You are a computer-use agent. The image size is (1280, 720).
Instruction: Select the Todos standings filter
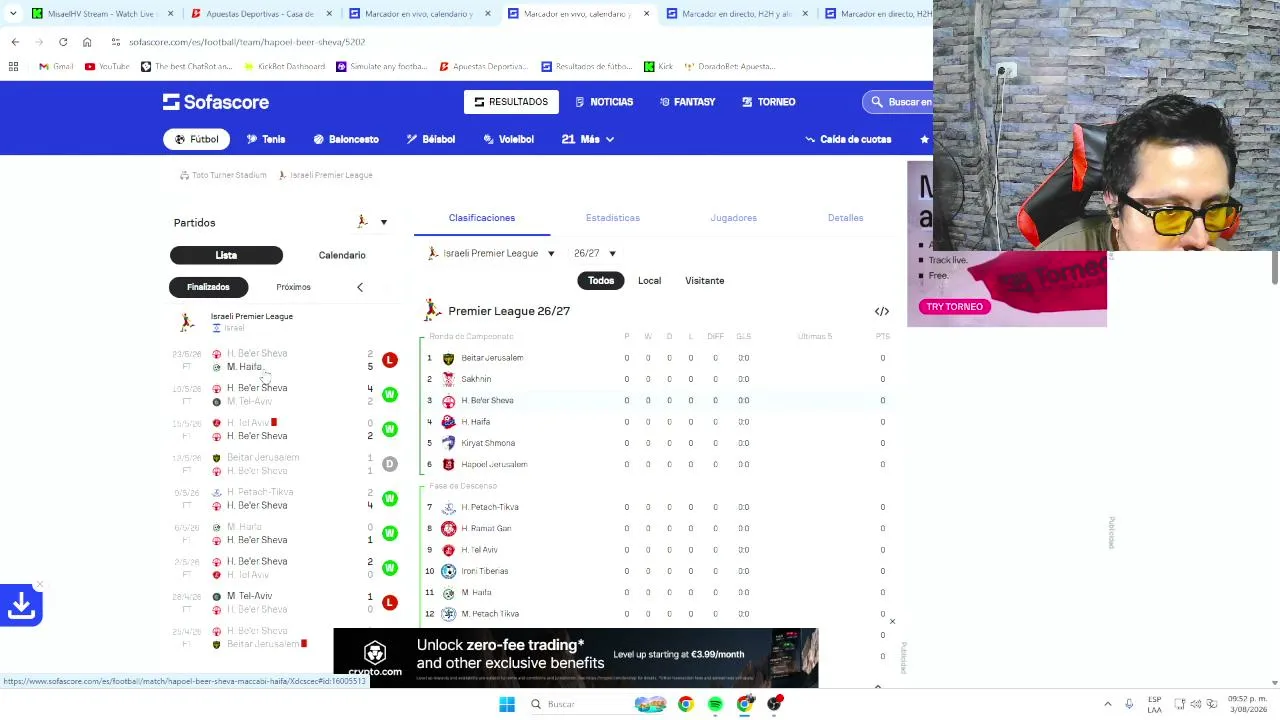tap(601, 281)
